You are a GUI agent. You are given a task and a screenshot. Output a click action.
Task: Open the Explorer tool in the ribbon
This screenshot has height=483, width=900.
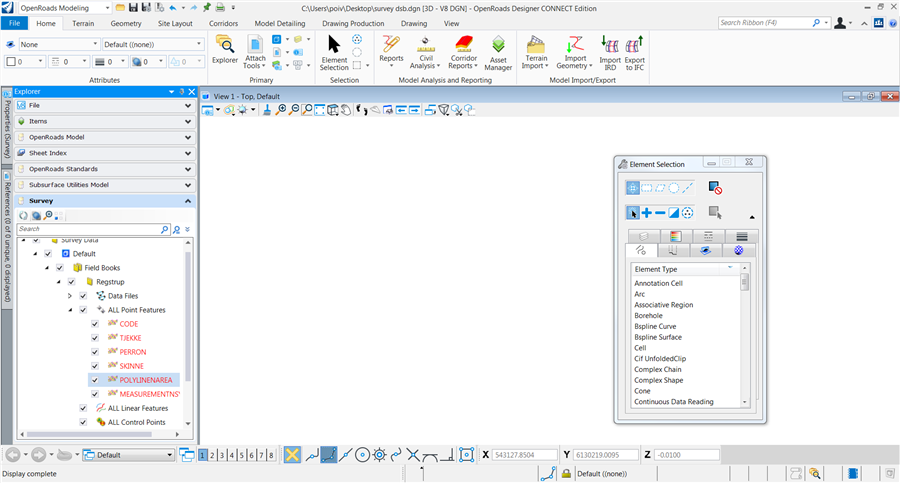225,48
